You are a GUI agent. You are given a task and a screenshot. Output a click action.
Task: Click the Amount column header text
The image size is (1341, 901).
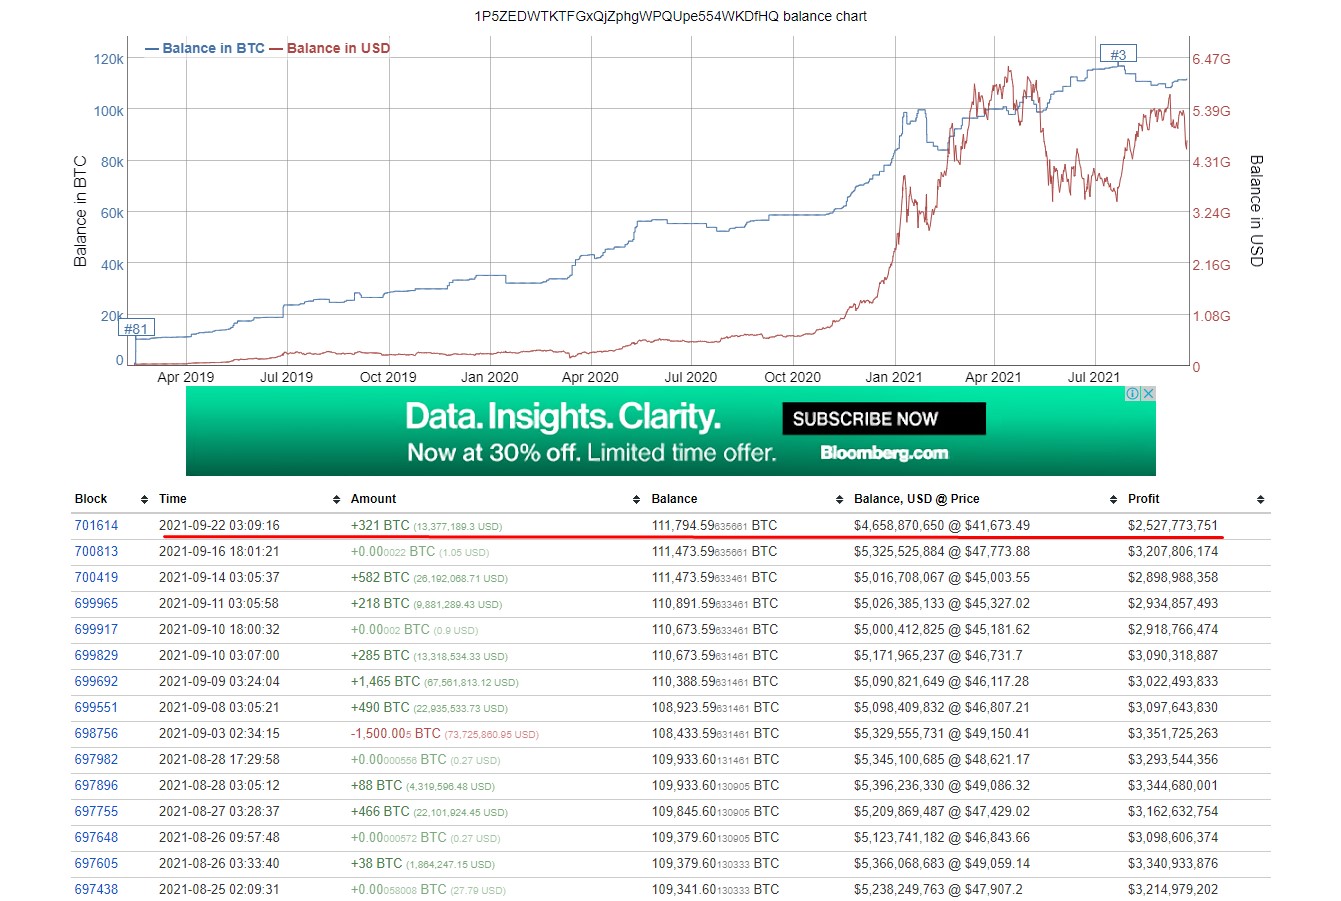coord(373,499)
